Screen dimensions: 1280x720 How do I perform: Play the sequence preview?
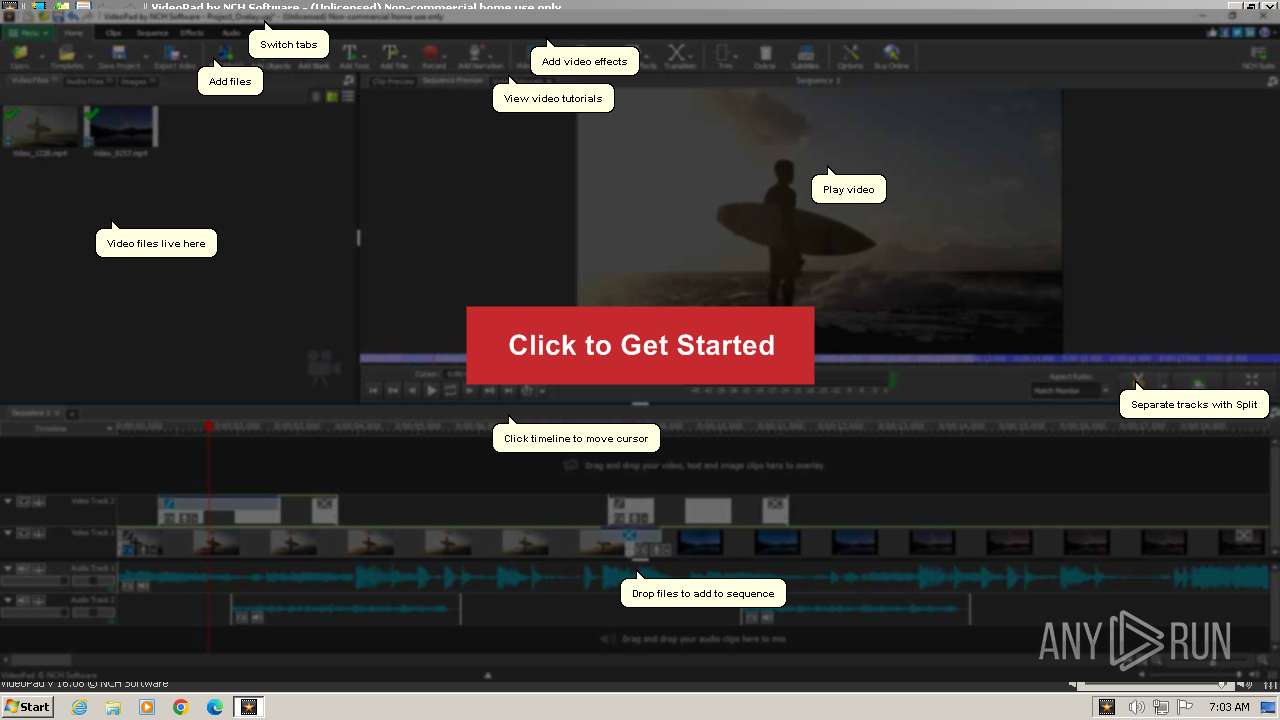tap(431, 391)
